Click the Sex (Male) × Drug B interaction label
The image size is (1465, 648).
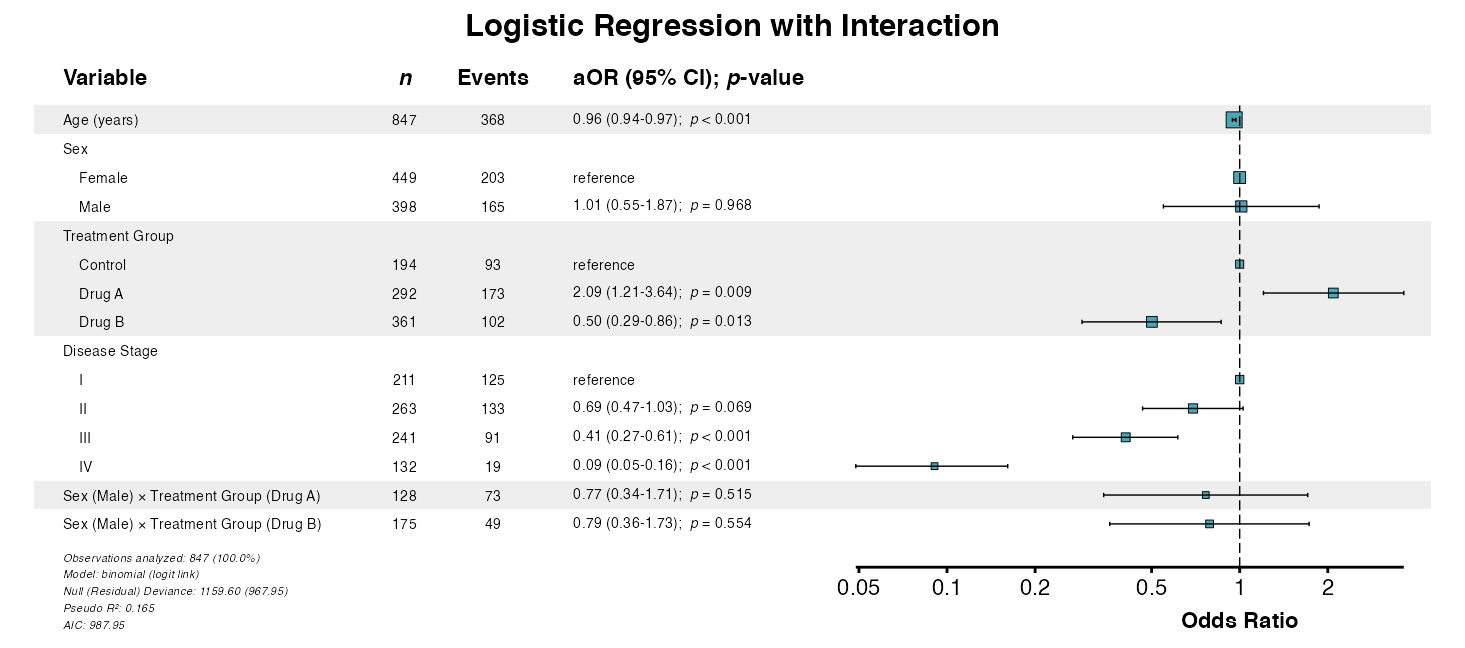[x=192, y=524]
